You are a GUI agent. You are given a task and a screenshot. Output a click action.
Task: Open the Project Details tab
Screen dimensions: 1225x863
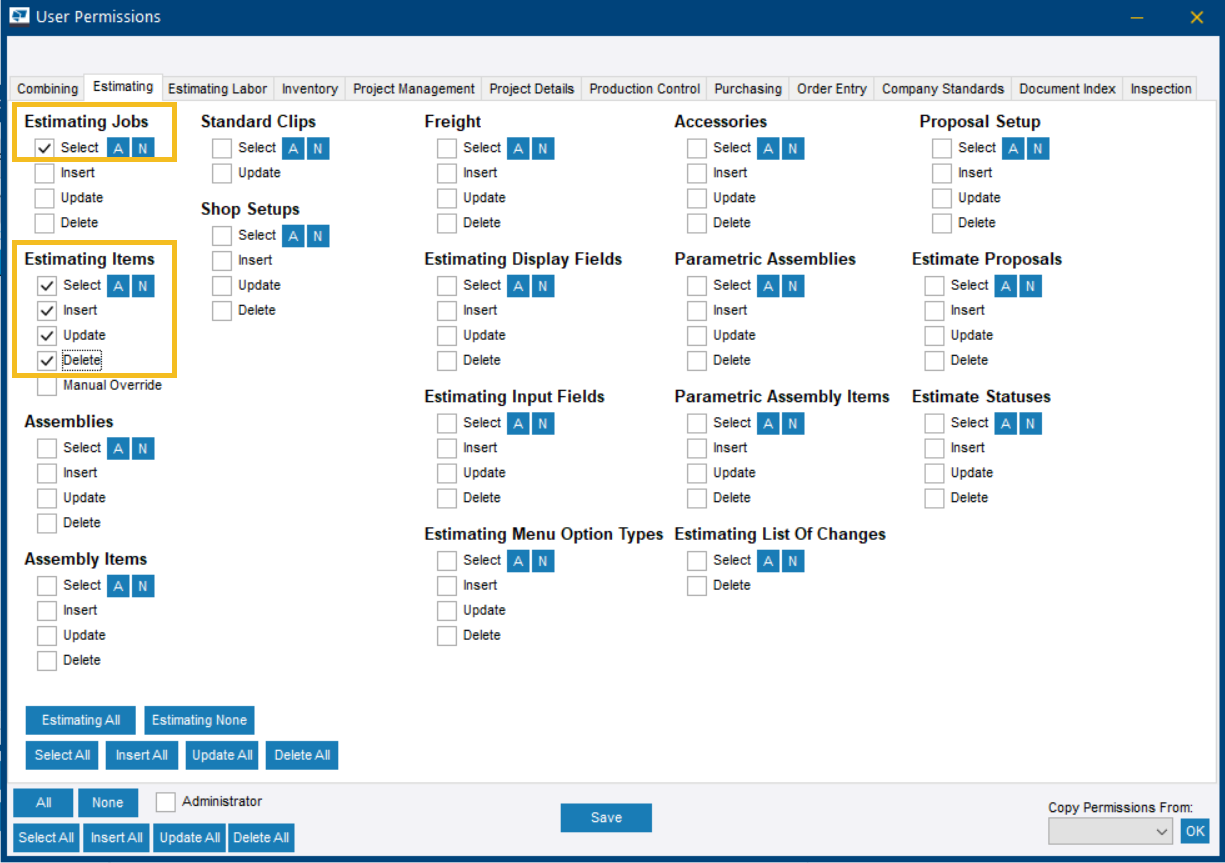[532, 89]
